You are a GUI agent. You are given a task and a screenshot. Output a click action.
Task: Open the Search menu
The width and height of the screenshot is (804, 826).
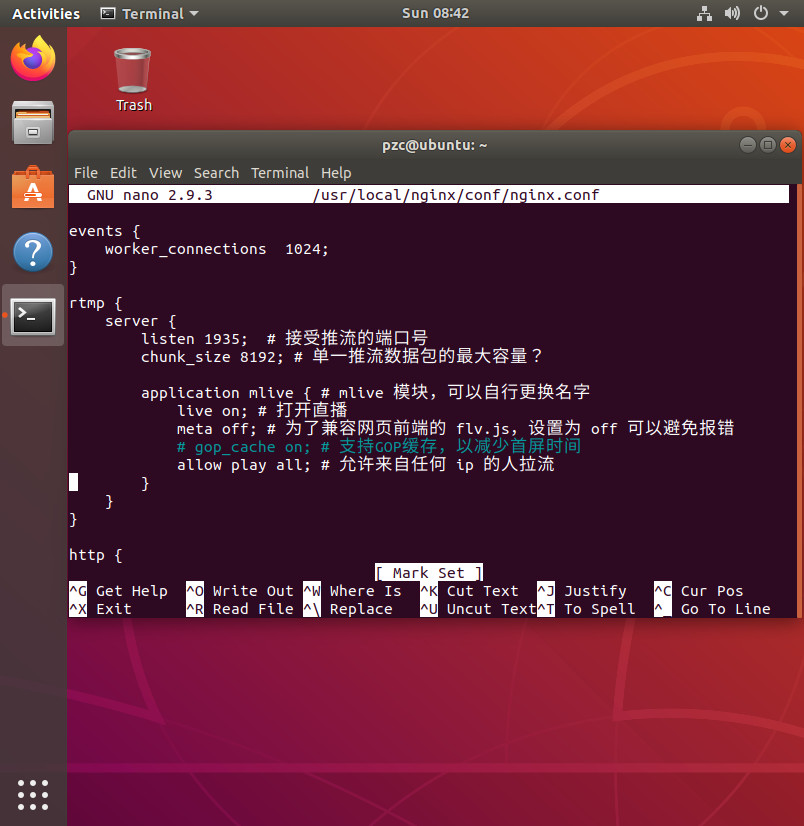(x=216, y=173)
